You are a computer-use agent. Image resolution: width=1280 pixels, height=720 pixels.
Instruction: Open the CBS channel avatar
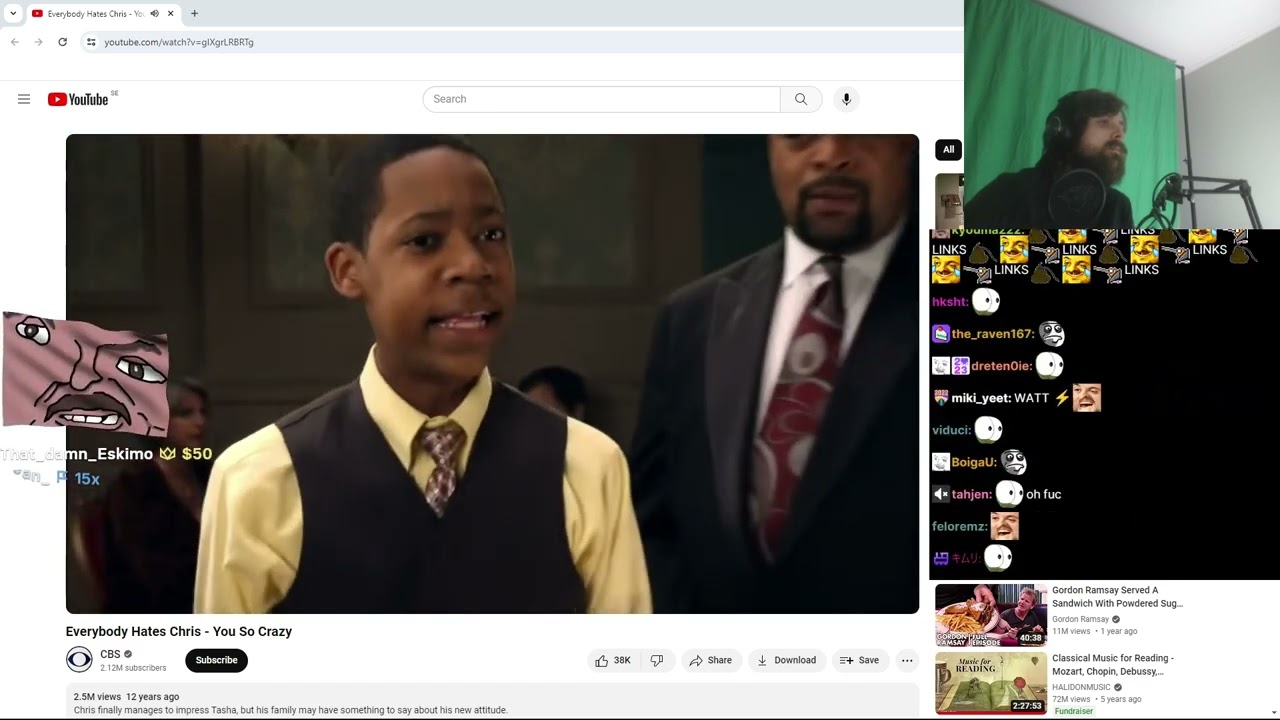[79, 660]
